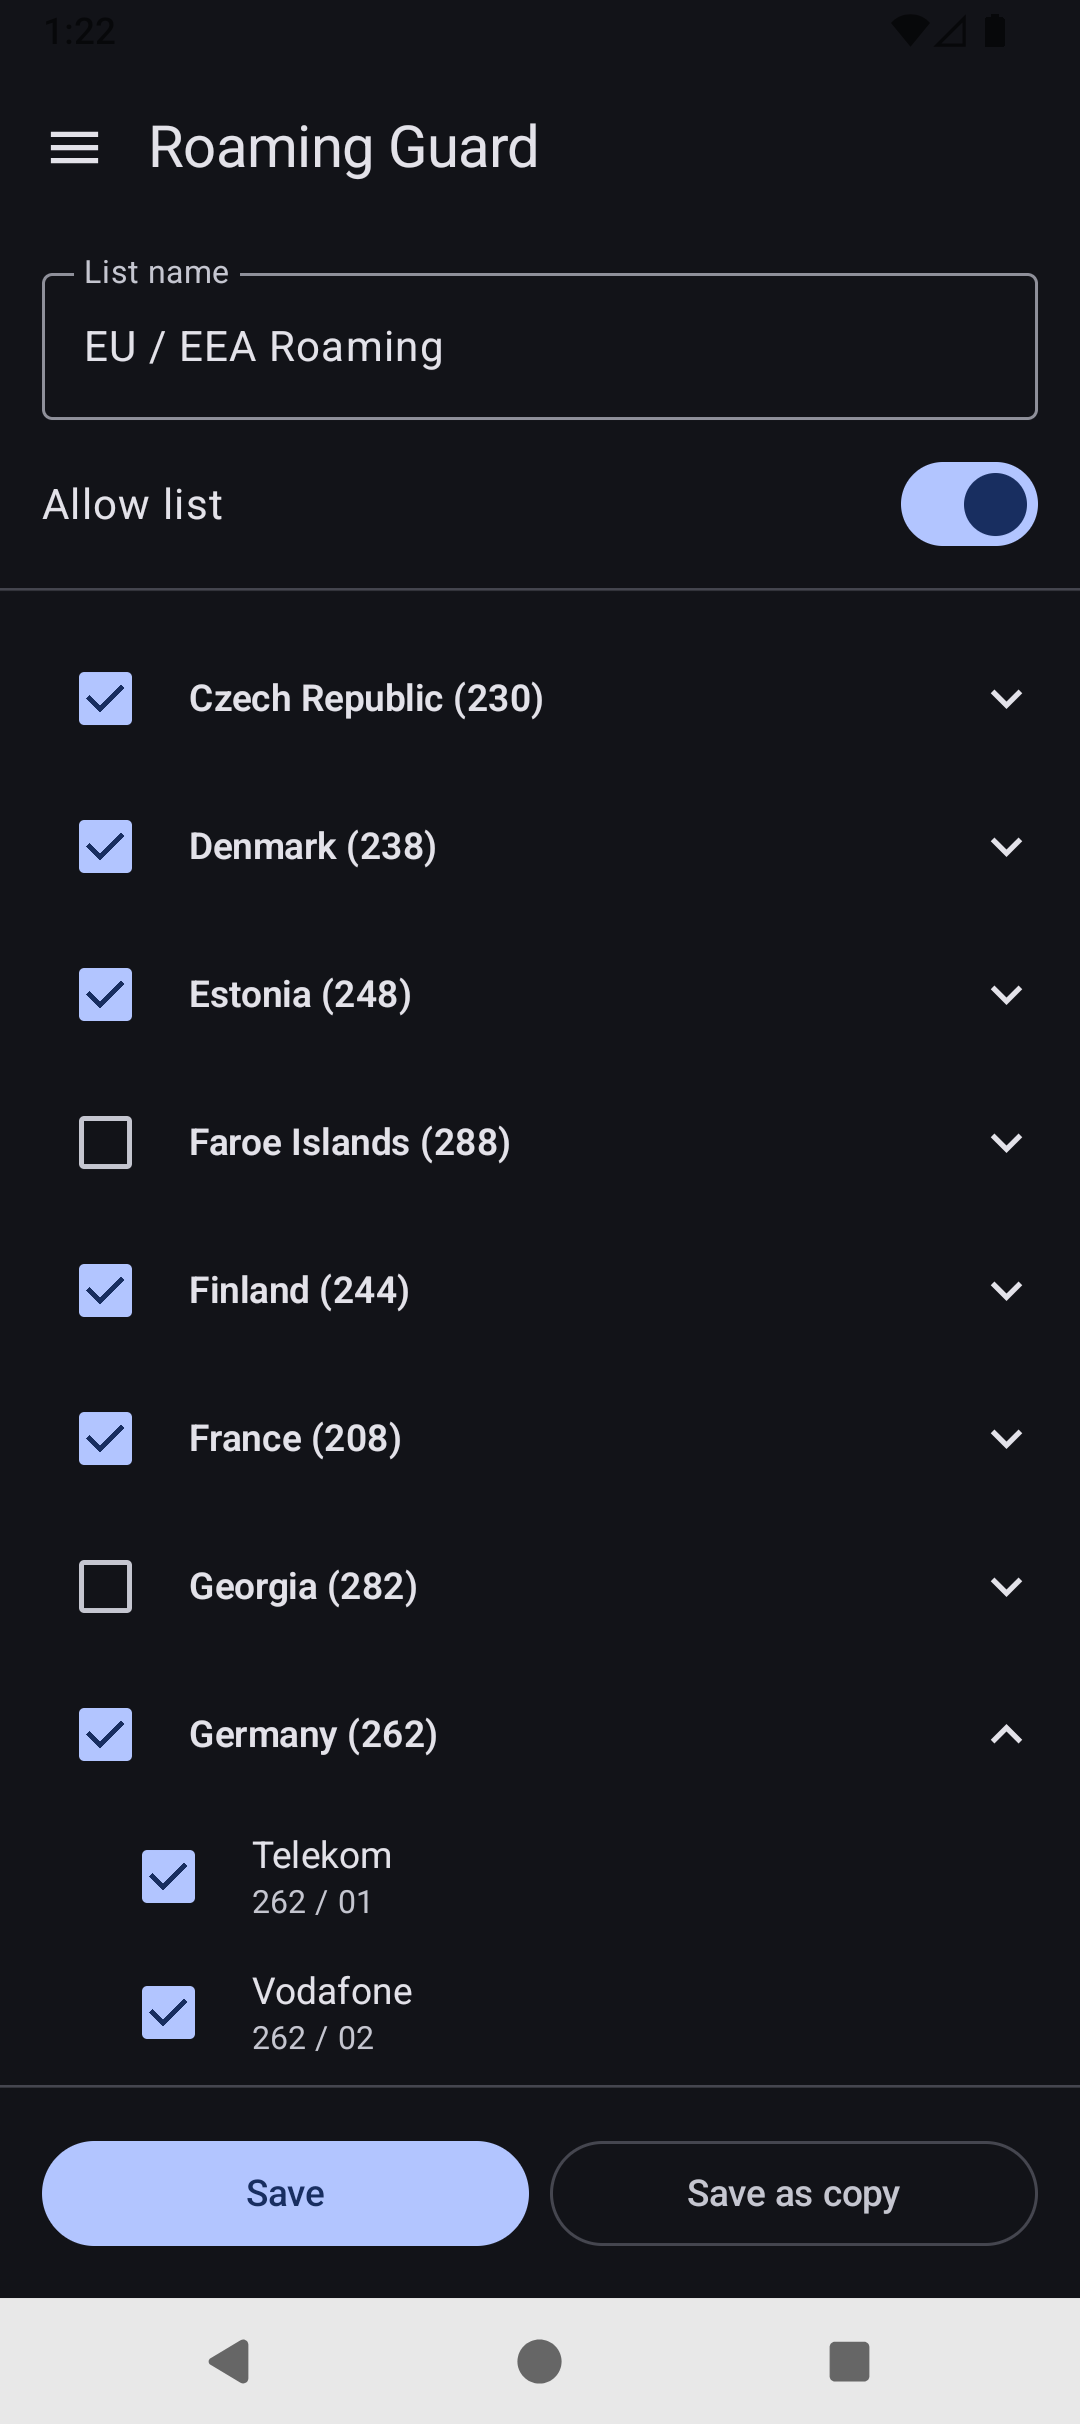Tap the Android back navigation button
The width and height of the screenshot is (1080, 2424).
tap(230, 2361)
